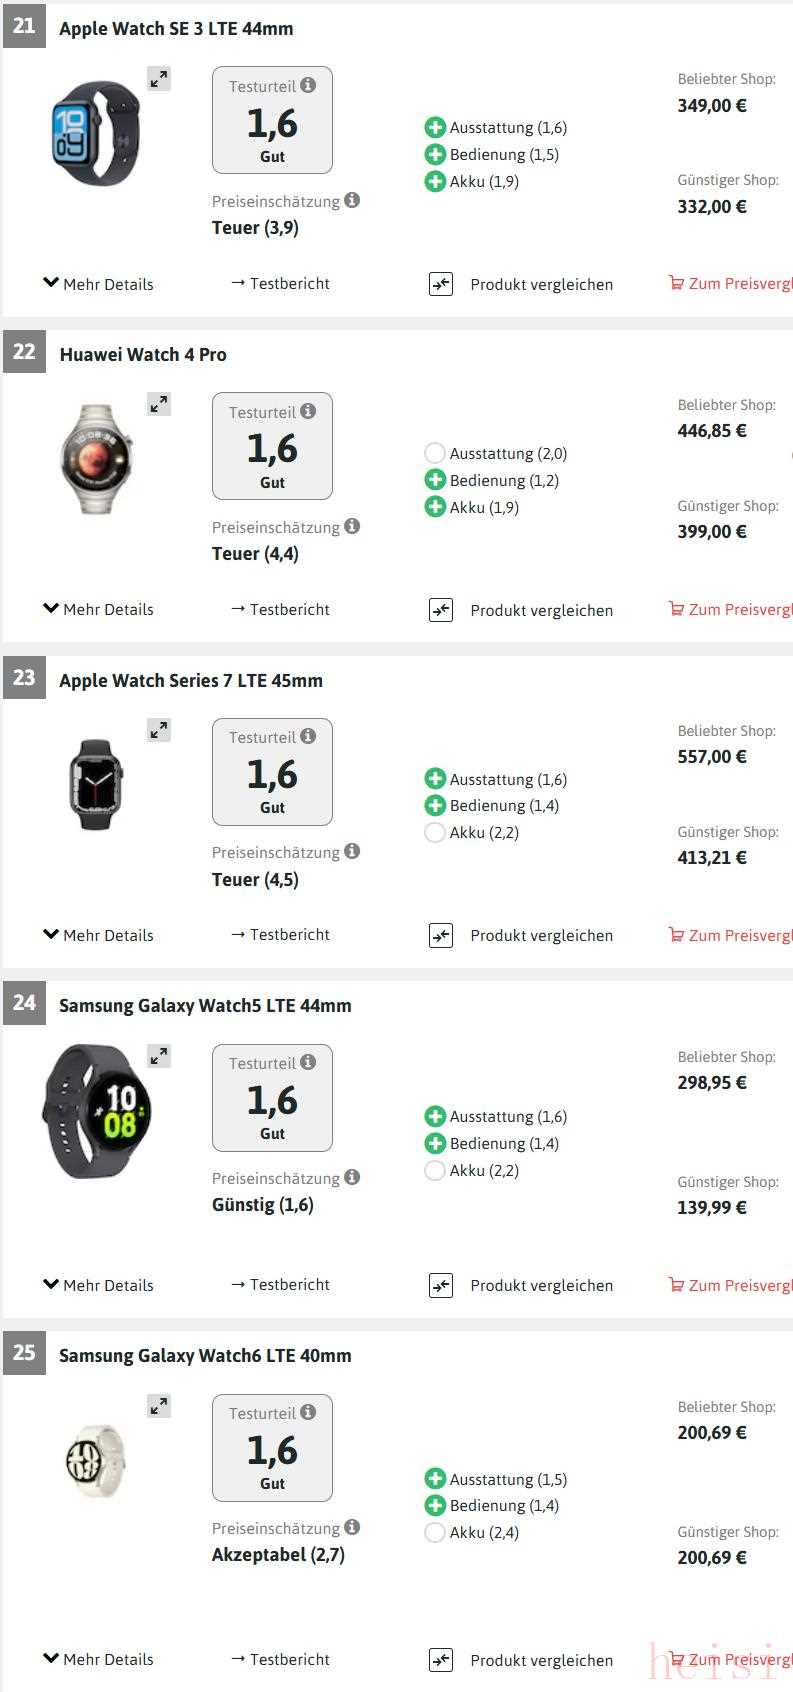793x1692 pixels.
Task: Open the Samsung Galaxy Watch5 LTE 44mm title
Action: tap(205, 1005)
